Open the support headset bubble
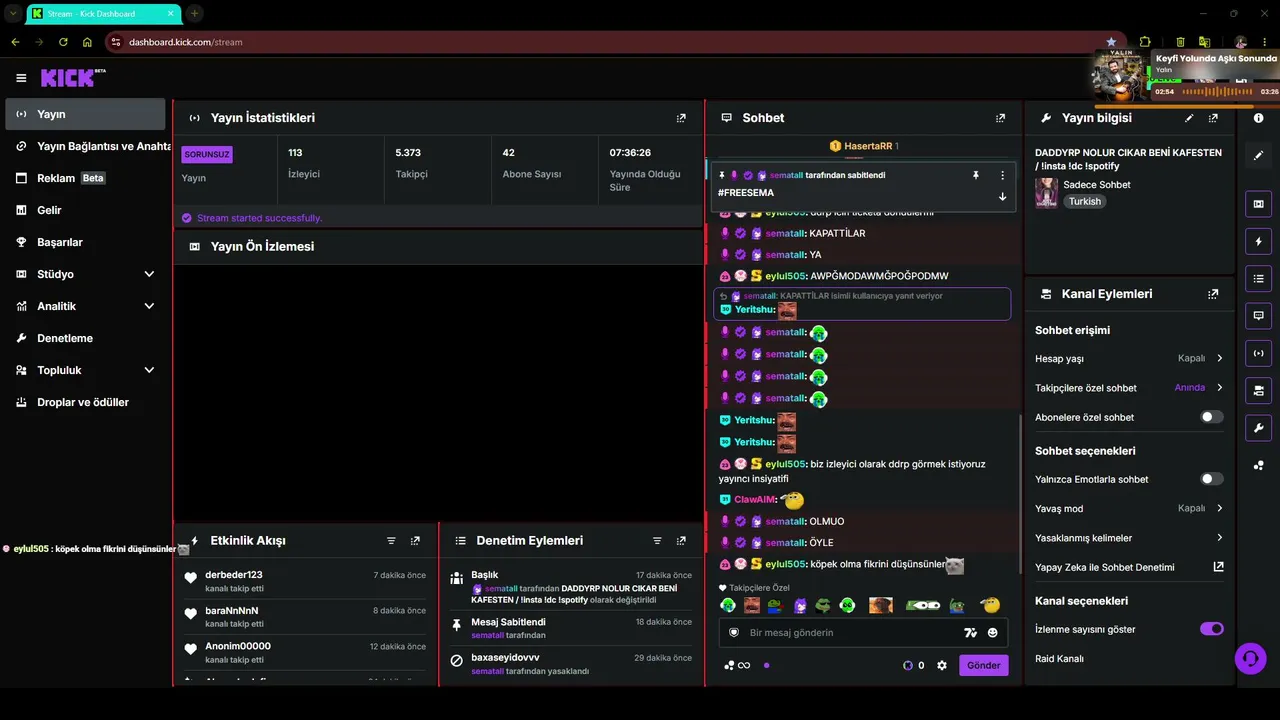This screenshot has width=1280, height=720. coord(1249,658)
